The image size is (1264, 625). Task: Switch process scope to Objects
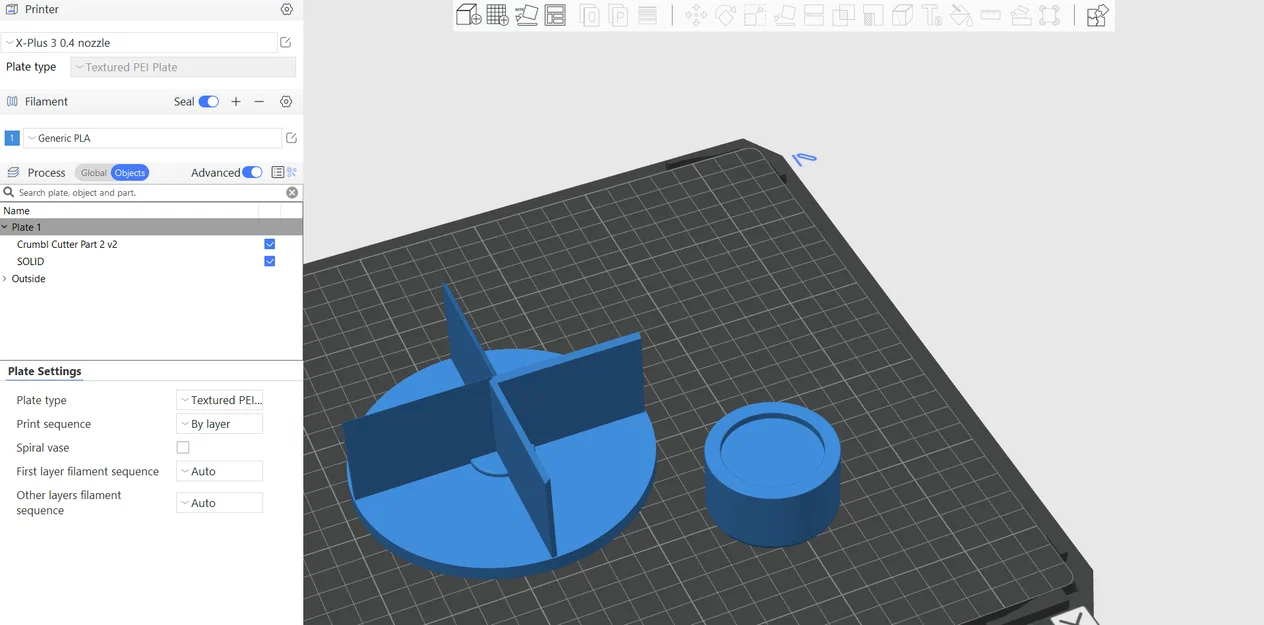pos(130,173)
